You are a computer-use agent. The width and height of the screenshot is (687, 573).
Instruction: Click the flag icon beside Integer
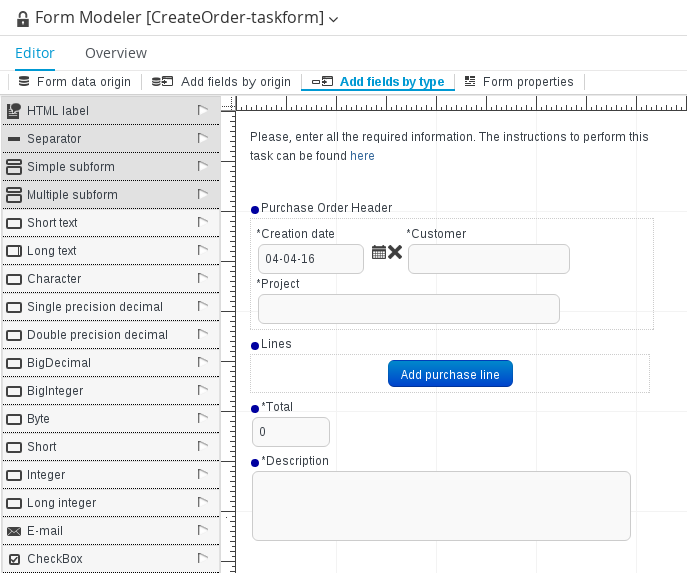click(x=202, y=475)
